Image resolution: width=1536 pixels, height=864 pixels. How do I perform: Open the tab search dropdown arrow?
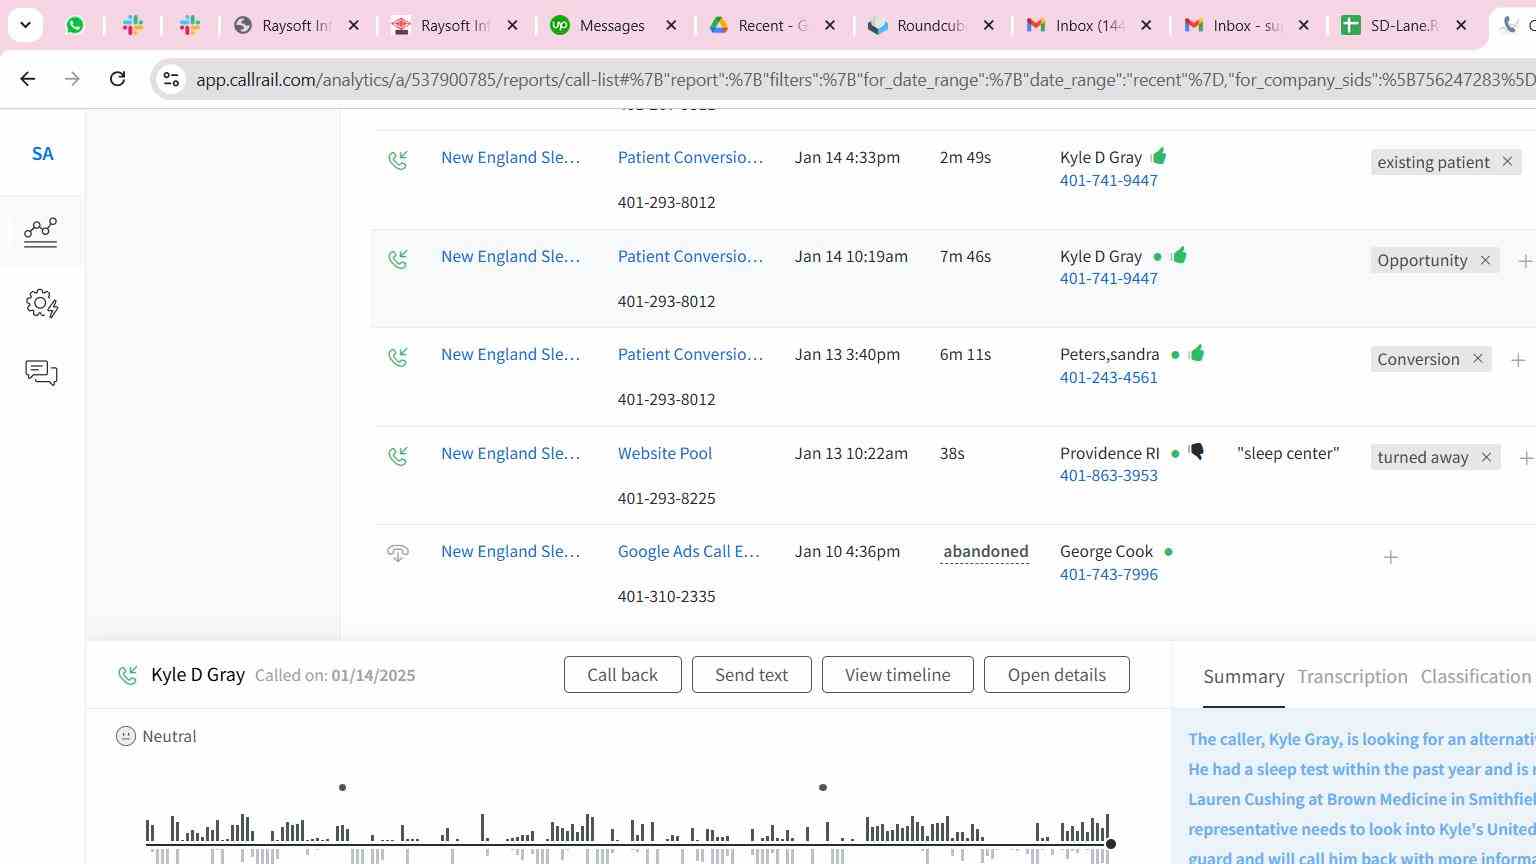(x=25, y=25)
